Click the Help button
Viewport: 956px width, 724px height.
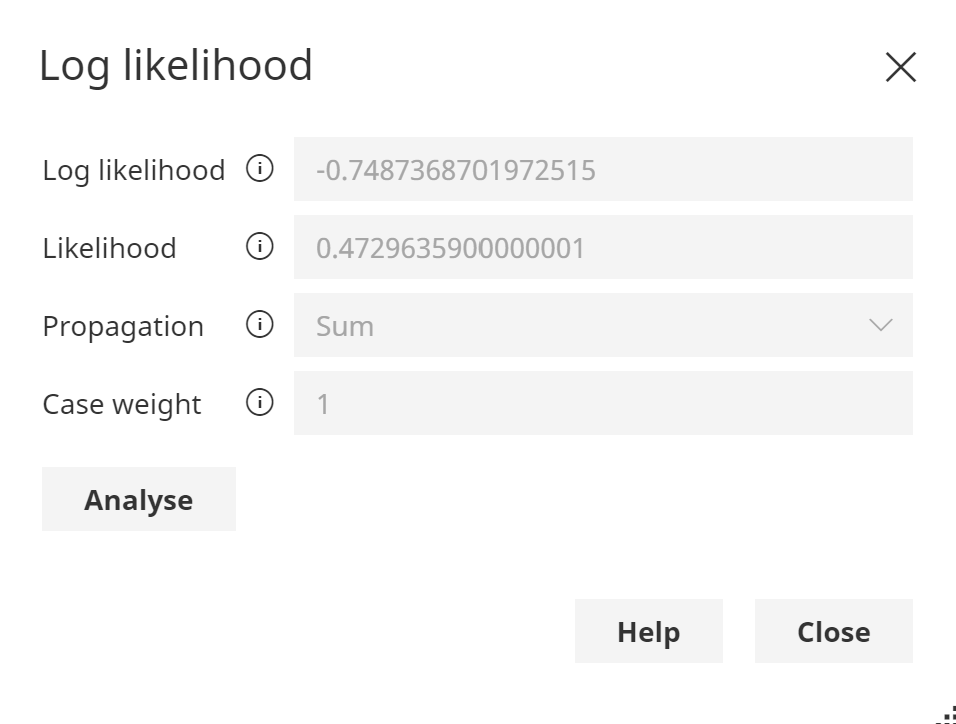pos(648,631)
